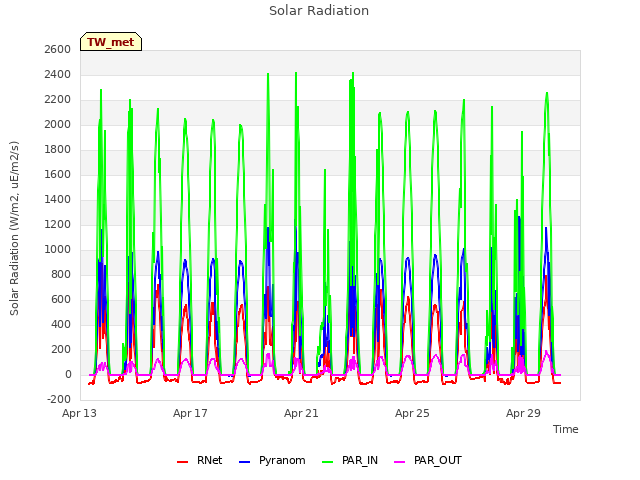The width and height of the screenshot is (640, 480).
Task: Click the Apr 21 x-axis tick label
Action: pos(301,413)
